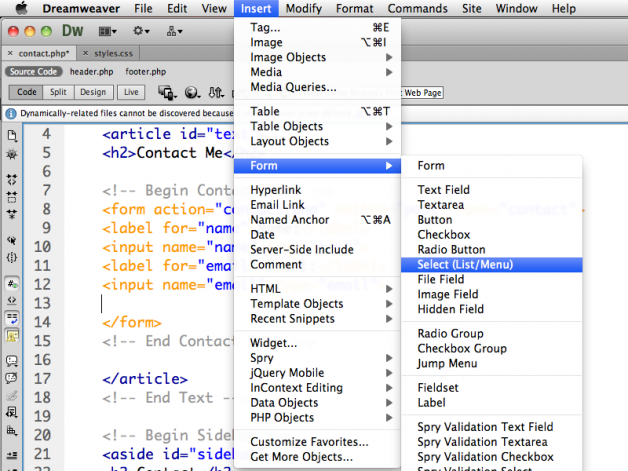Toggle Line Numbers icon
Viewport: 628px width, 471px height.
[x=12, y=284]
